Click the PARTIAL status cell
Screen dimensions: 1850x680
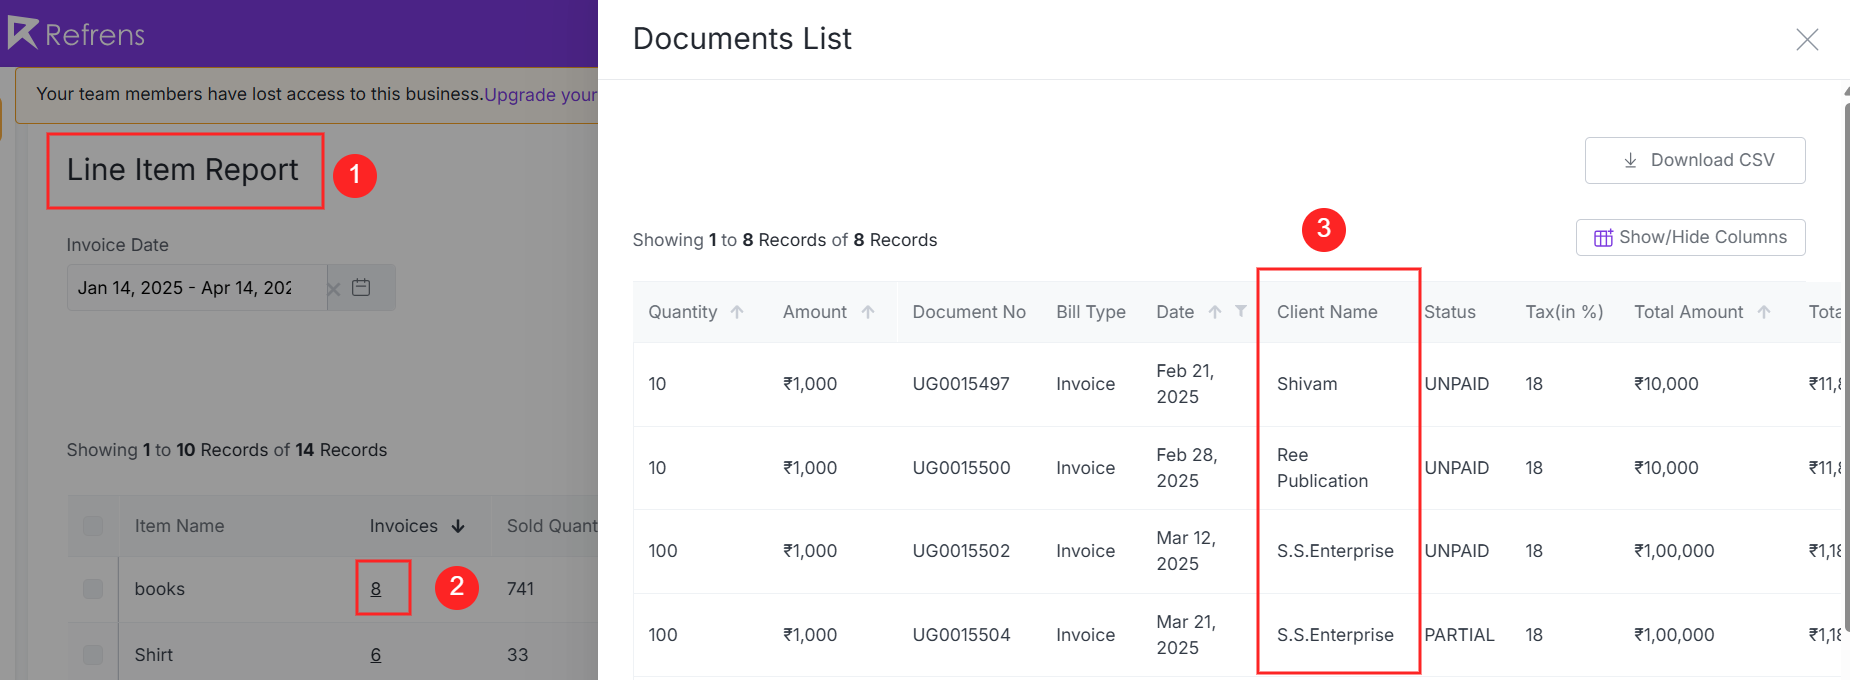coord(1459,635)
